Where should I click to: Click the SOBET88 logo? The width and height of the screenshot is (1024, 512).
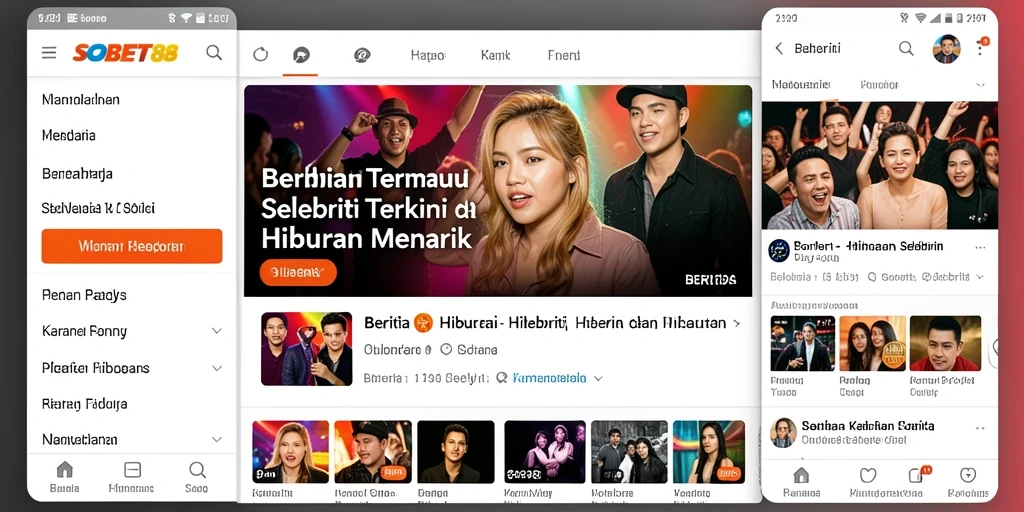125,53
